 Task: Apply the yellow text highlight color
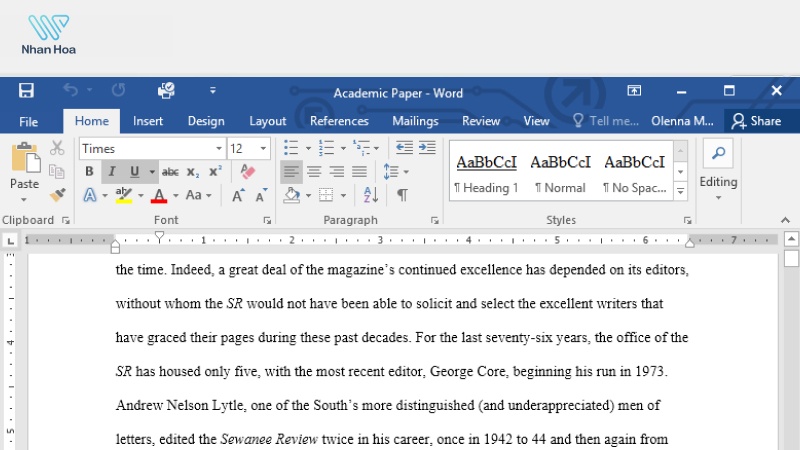[124, 195]
